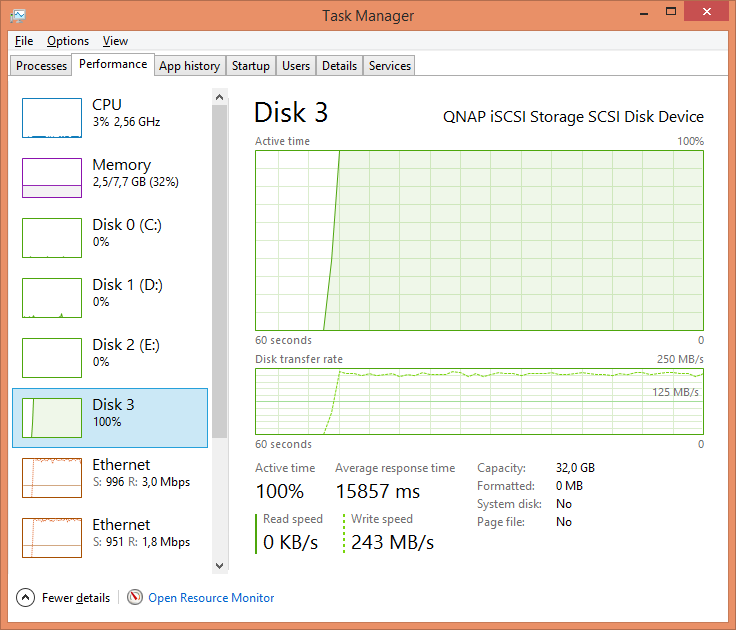This screenshot has width=736, height=630.
Task: Switch to the App history tab
Action: coord(189,66)
